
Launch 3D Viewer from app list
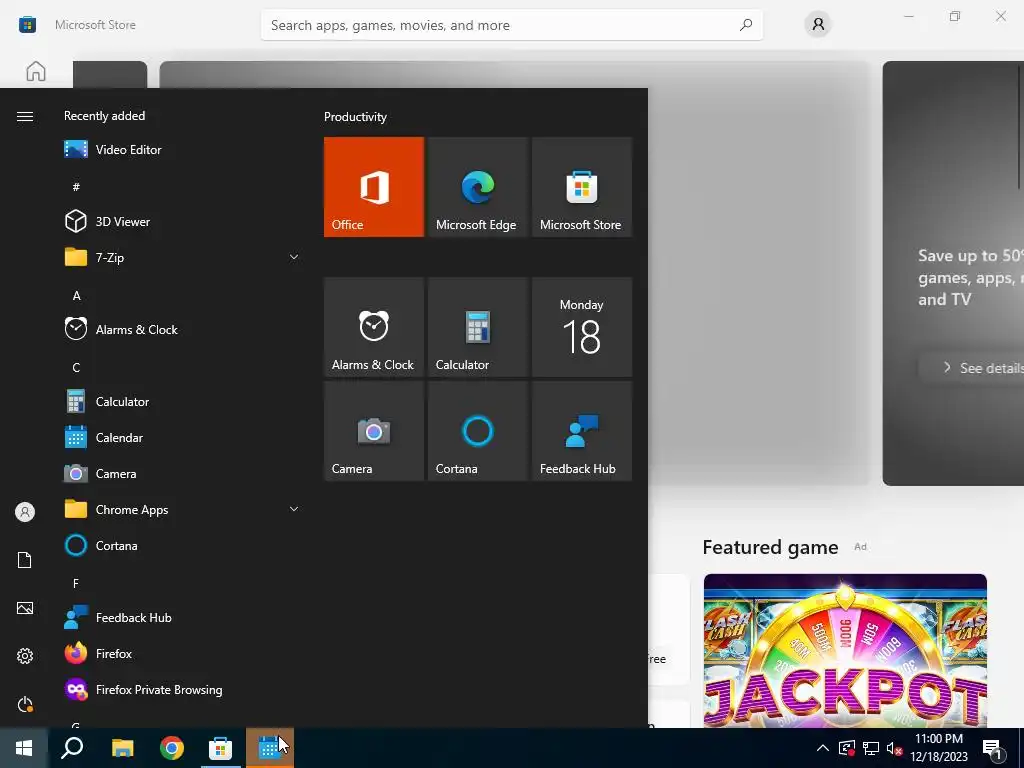[182, 221]
